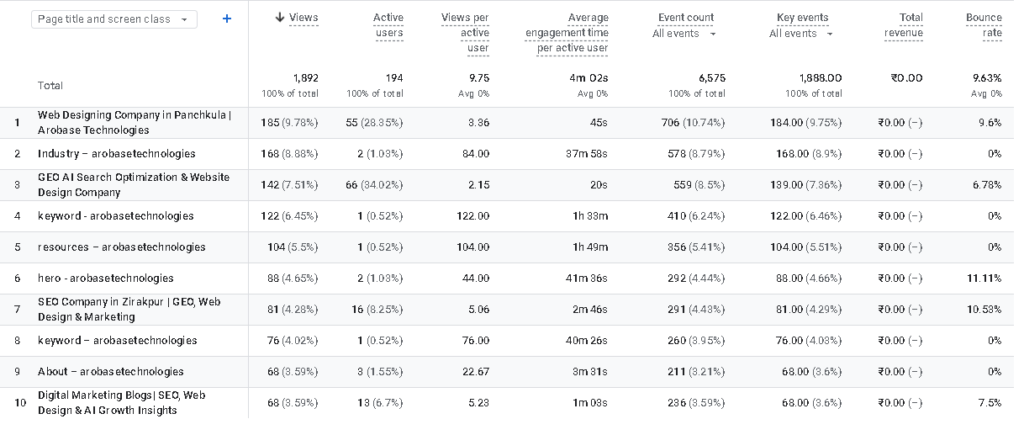This screenshot has height=435, width=1024.
Task: Select SEO Company in Zirakpur row
Action: click(x=512, y=310)
